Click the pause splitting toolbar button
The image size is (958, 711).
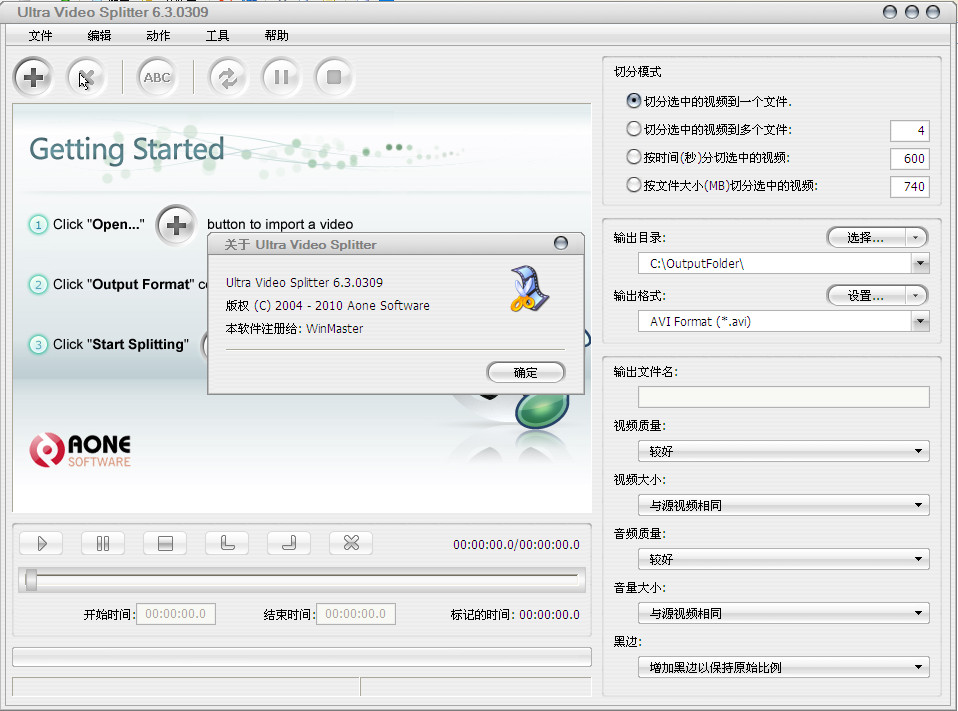pos(281,78)
